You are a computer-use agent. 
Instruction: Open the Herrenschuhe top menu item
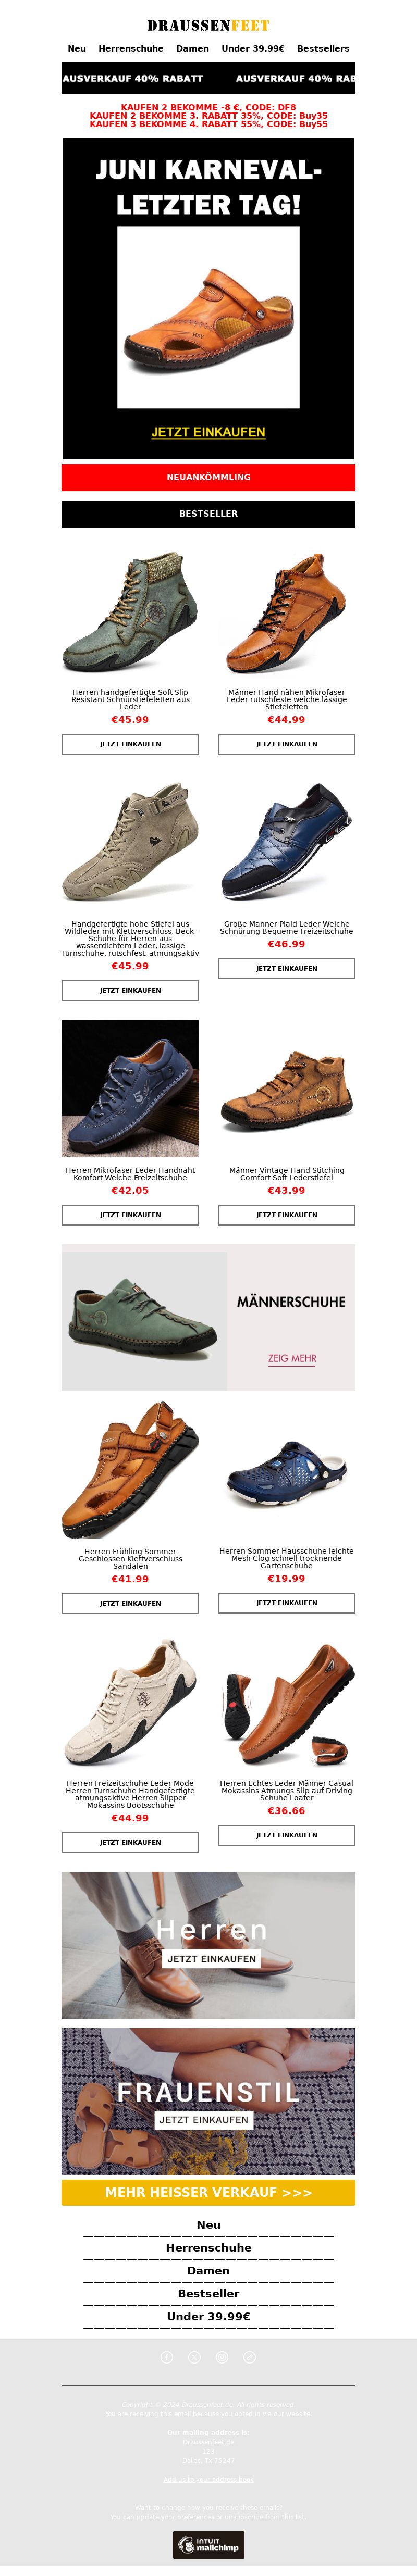click(x=131, y=48)
